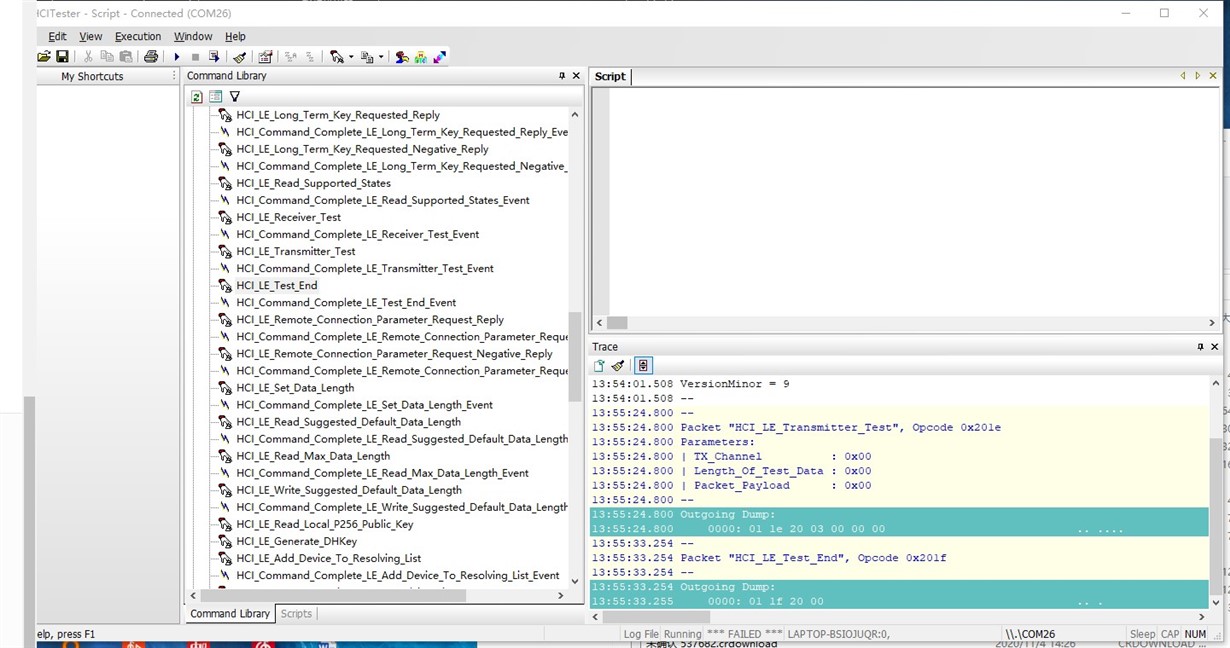
Task: Click the filter funnel icon in Command Library
Action: point(235,97)
